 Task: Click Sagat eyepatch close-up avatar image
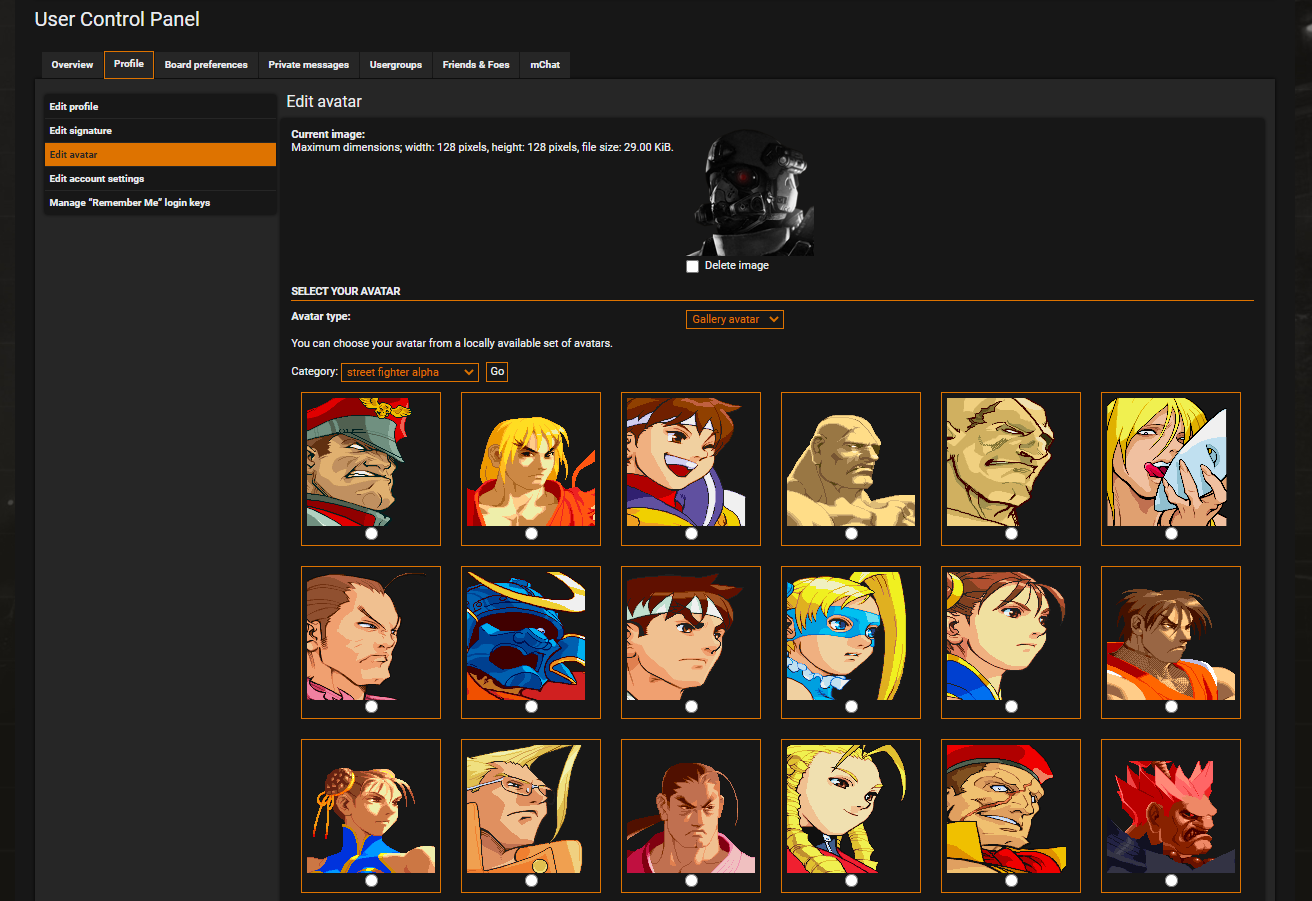[1011, 462]
